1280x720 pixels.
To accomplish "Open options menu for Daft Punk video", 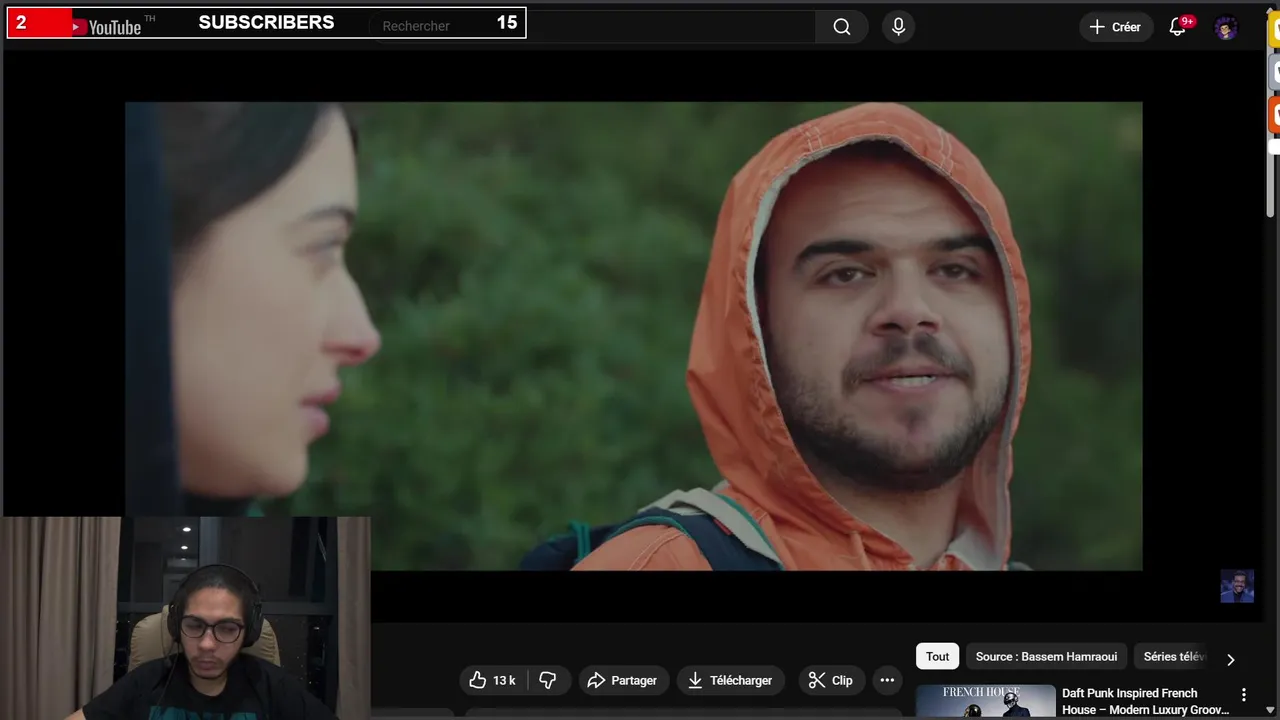I will 1244,694.
